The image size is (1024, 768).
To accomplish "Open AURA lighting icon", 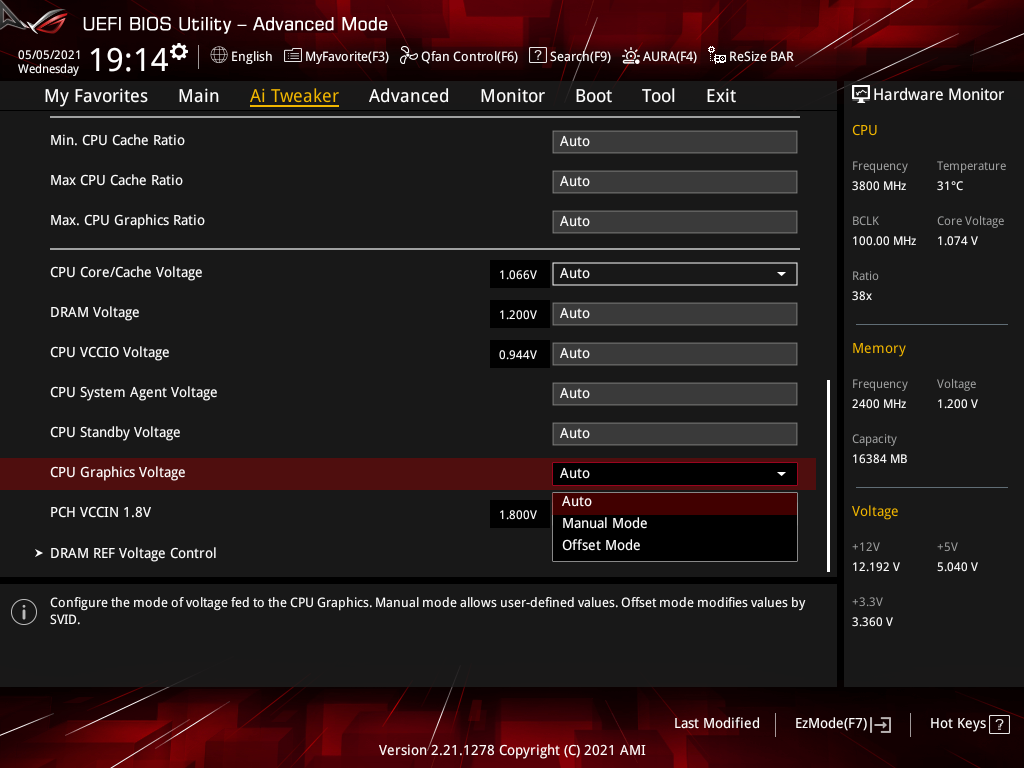I will point(631,56).
